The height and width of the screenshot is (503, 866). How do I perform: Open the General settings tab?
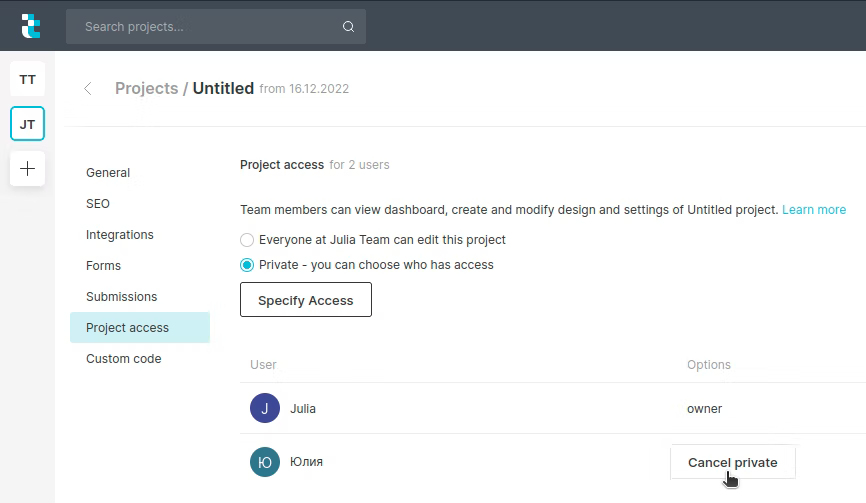(108, 173)
